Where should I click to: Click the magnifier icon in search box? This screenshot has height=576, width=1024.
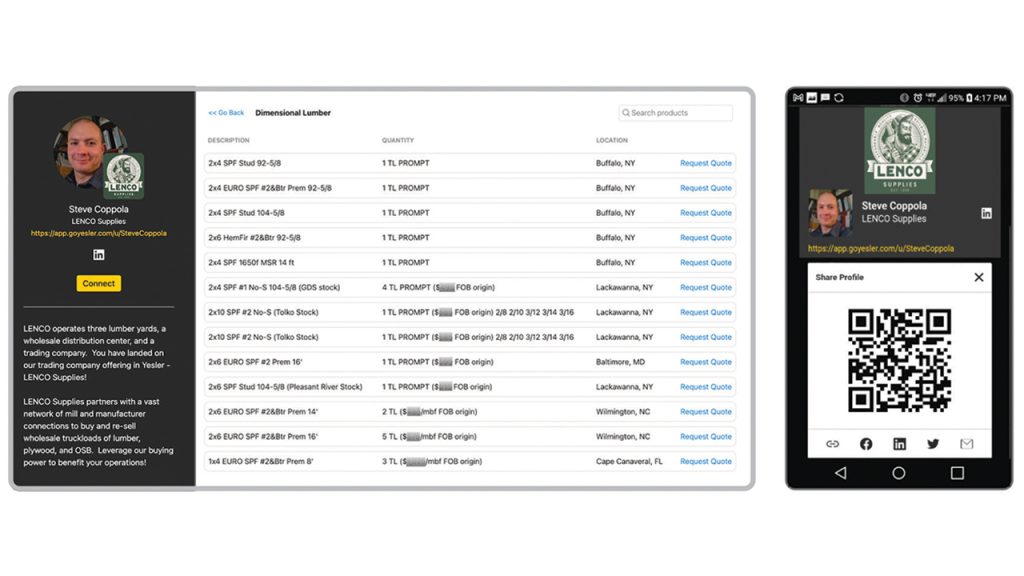626,113
